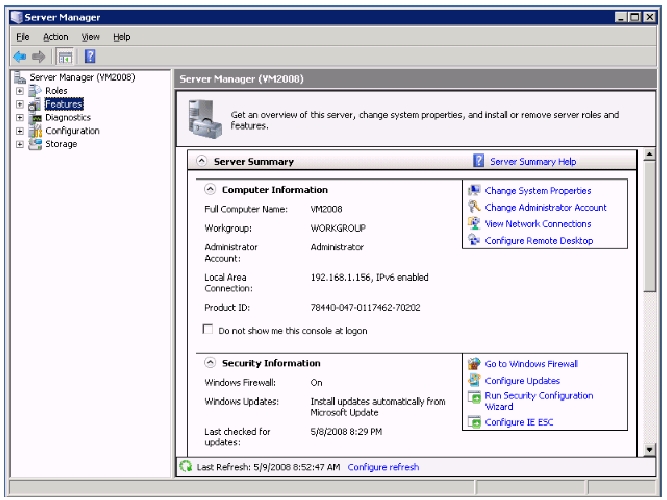The width and height of the screenshot is (667, 500).
Task: Select the Configuration label in the tree
Action: coord(72,131)
